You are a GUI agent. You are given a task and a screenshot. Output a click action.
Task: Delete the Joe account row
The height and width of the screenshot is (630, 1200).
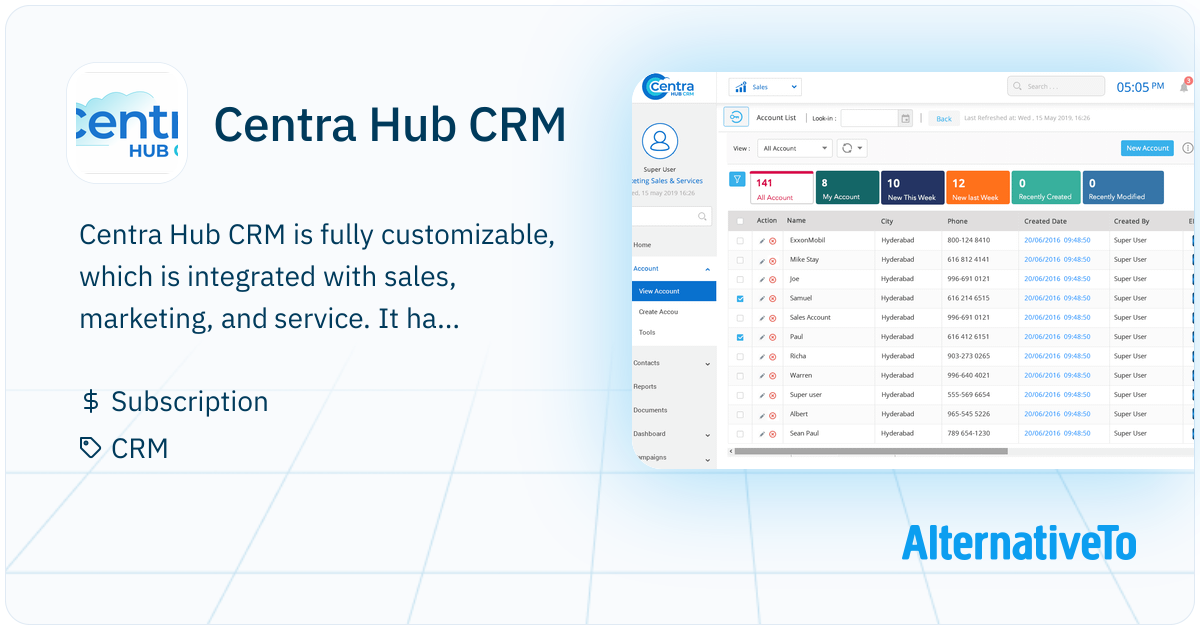pos(773,279)
